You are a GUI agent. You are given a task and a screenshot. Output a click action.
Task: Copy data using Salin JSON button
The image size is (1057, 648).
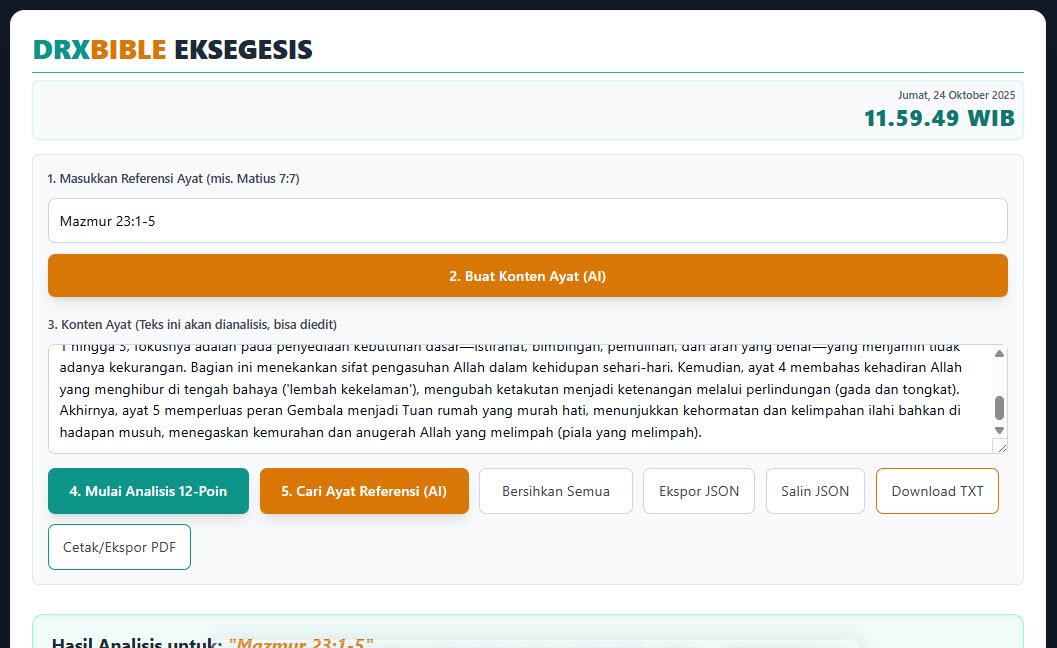(815, 491)
